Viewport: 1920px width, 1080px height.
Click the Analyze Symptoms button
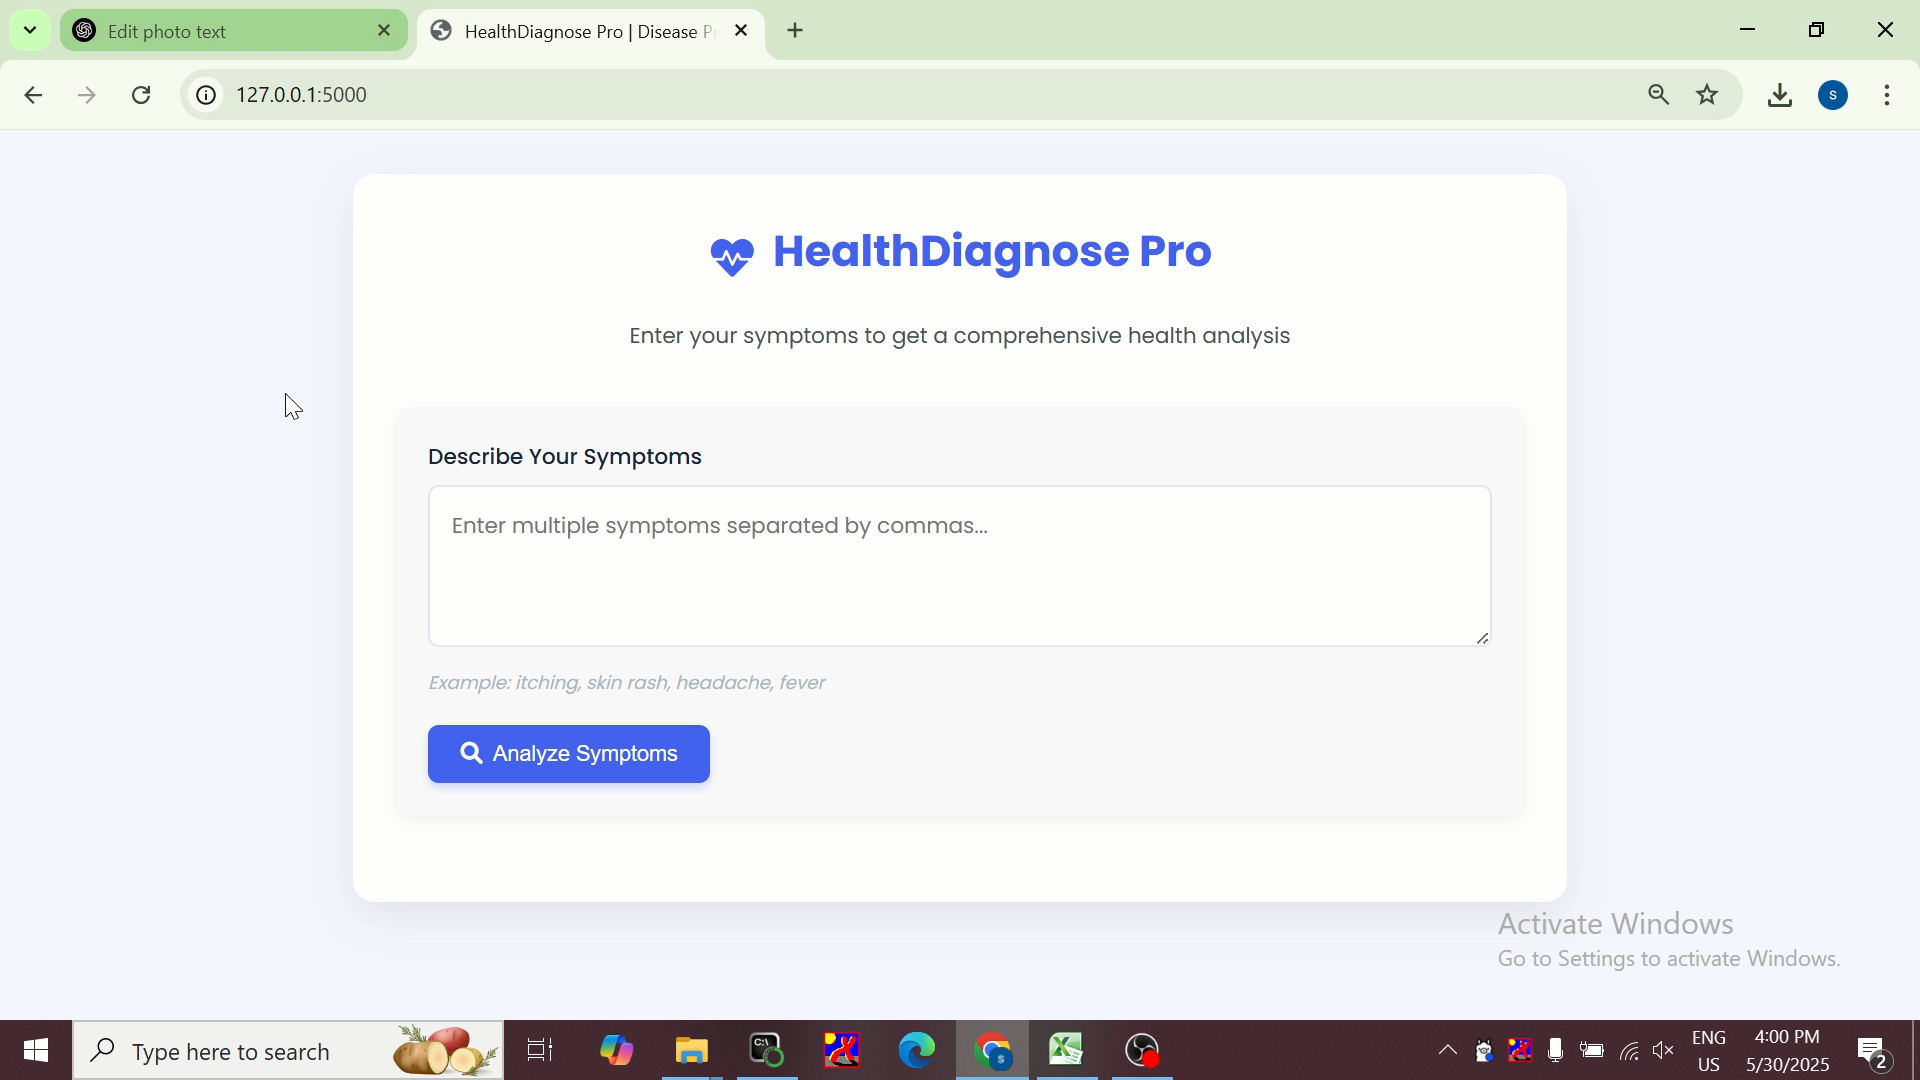[568, 754]
